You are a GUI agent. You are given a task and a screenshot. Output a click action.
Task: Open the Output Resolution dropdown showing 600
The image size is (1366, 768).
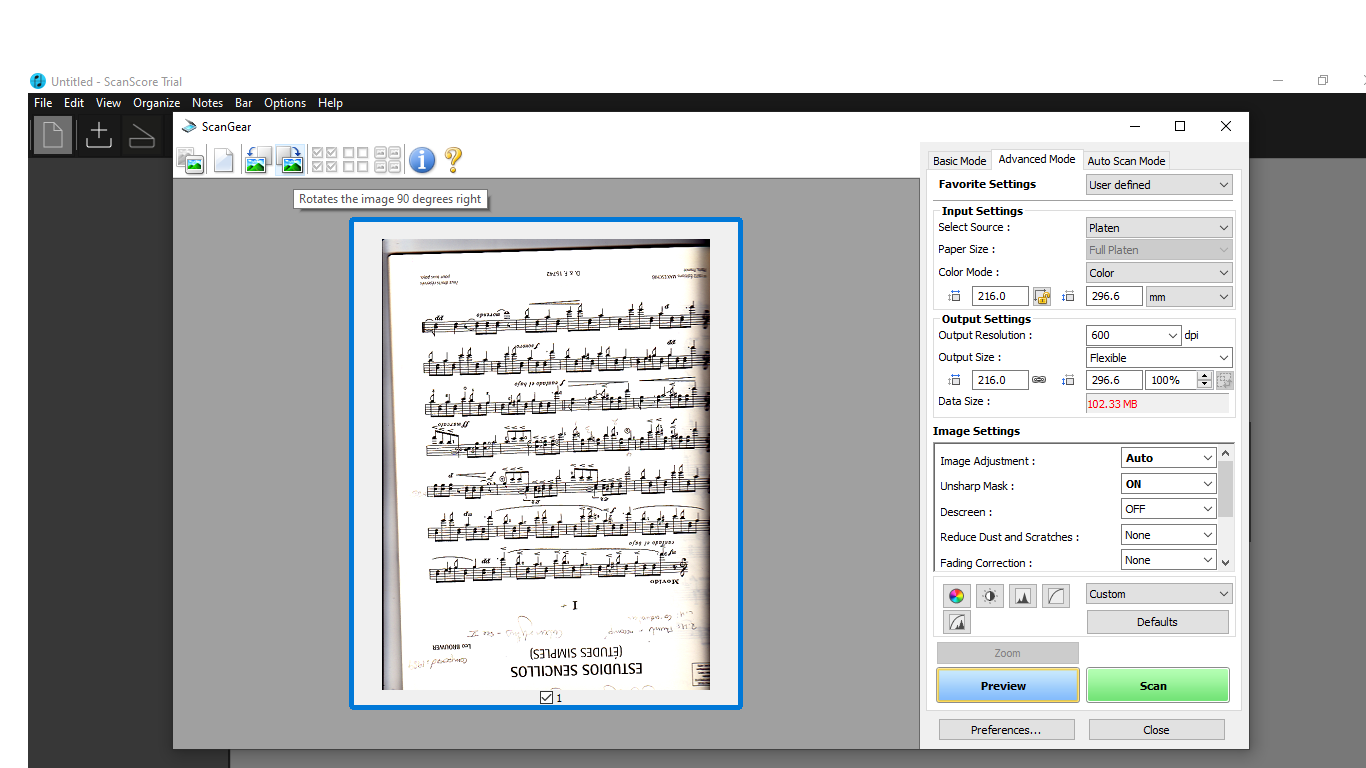click(1134, 336)
